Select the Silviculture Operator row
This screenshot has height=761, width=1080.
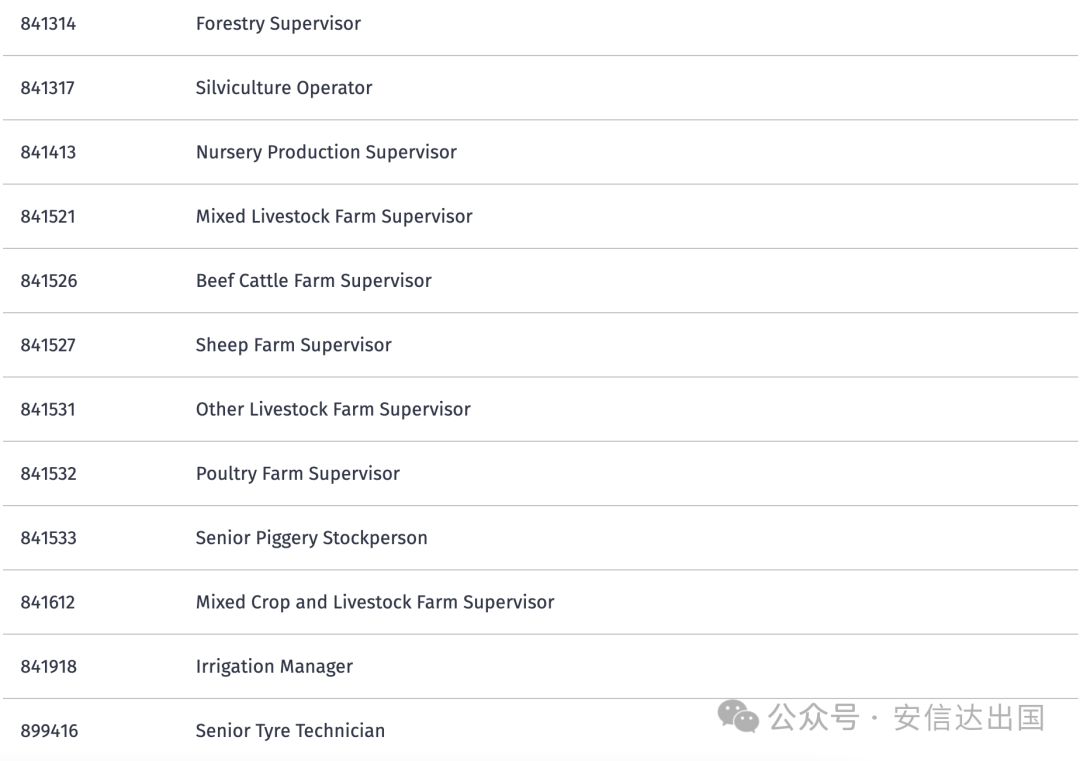(x=284, y=88)
